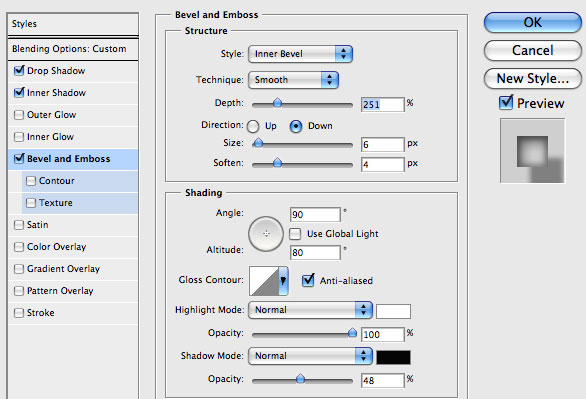Enable the Texture checkbox
The height and width of the screenshot is (399, 586).
(x=31, y=203)
